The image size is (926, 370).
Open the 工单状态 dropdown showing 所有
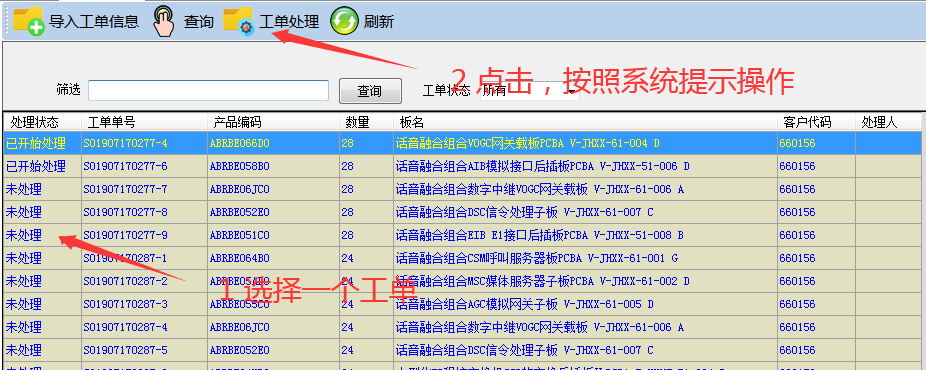point(530,91)
